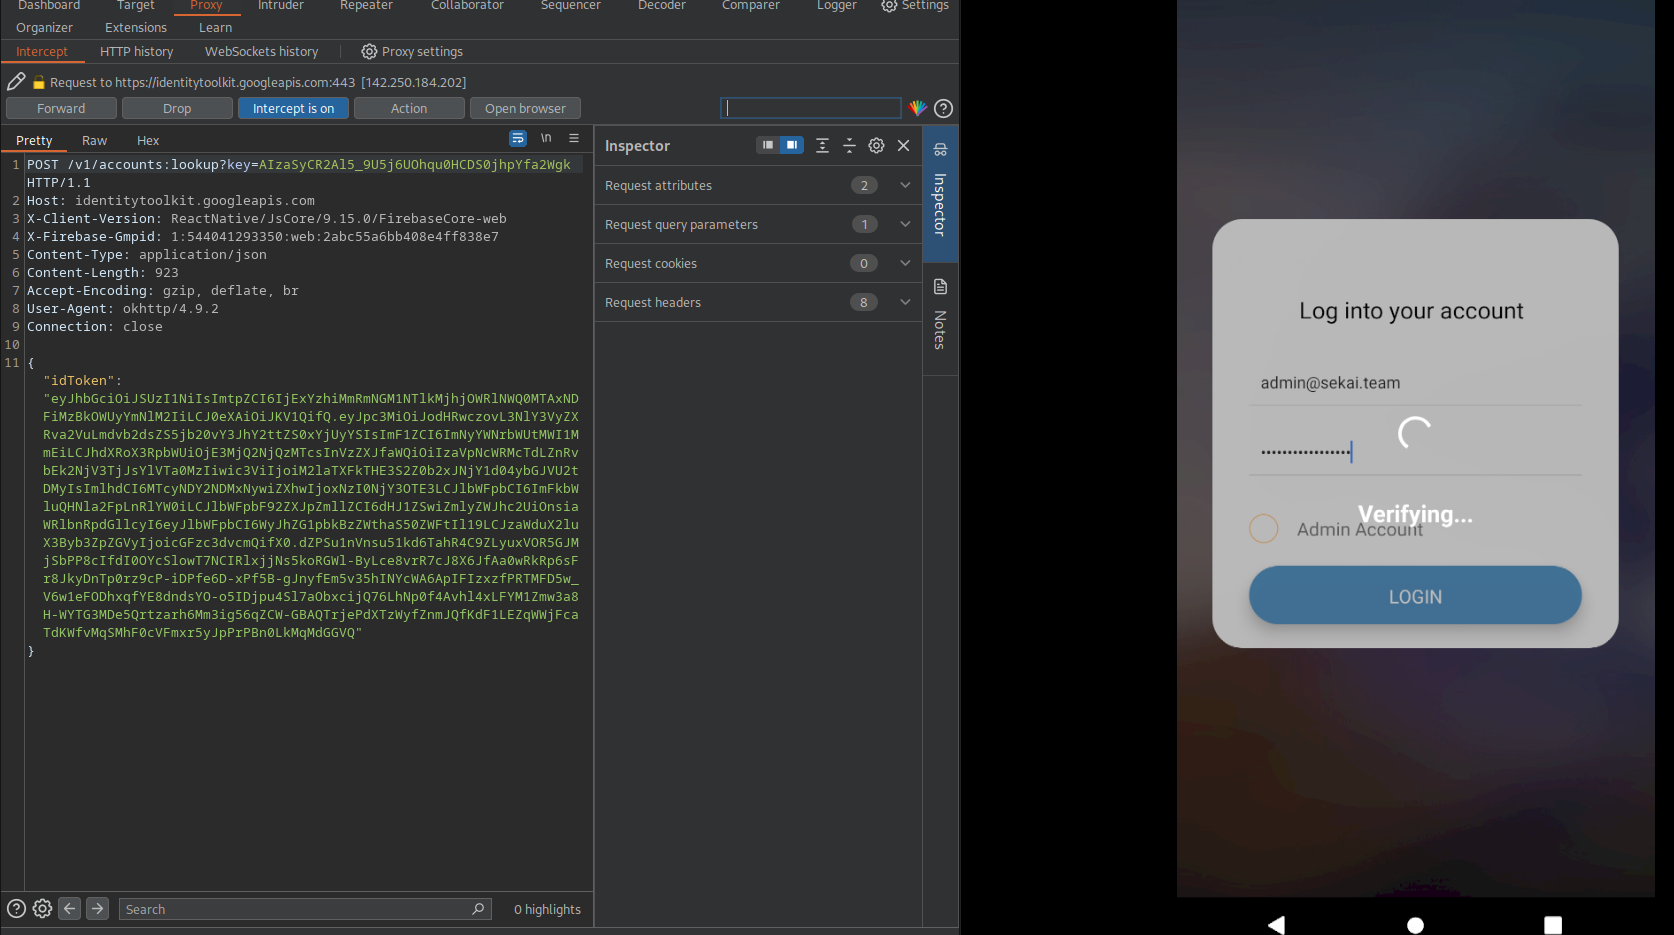The width and height of the screenshot is (1674, 935).
Task: Open the help question mark icon near search field
Action: (x=943, y=108)
